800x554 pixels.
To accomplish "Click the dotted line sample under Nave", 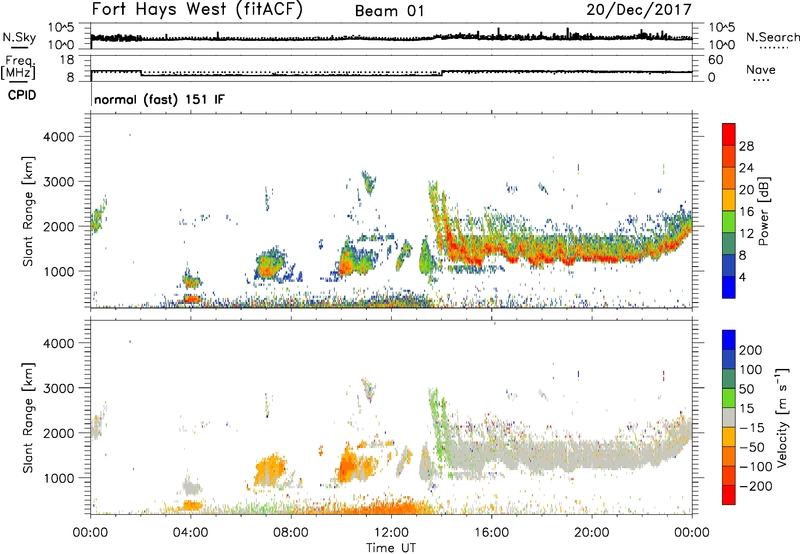I will pos(762,80).
